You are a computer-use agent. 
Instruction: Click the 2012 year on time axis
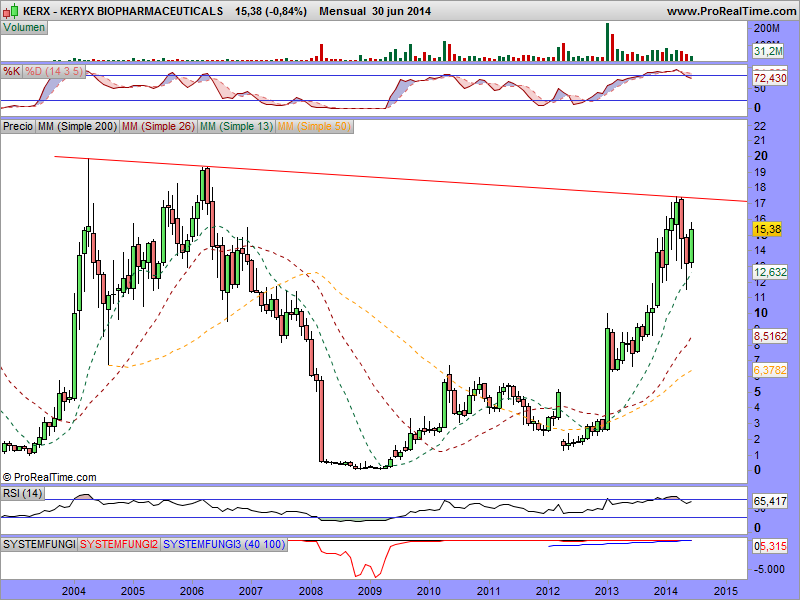click(x=548, y=591)
